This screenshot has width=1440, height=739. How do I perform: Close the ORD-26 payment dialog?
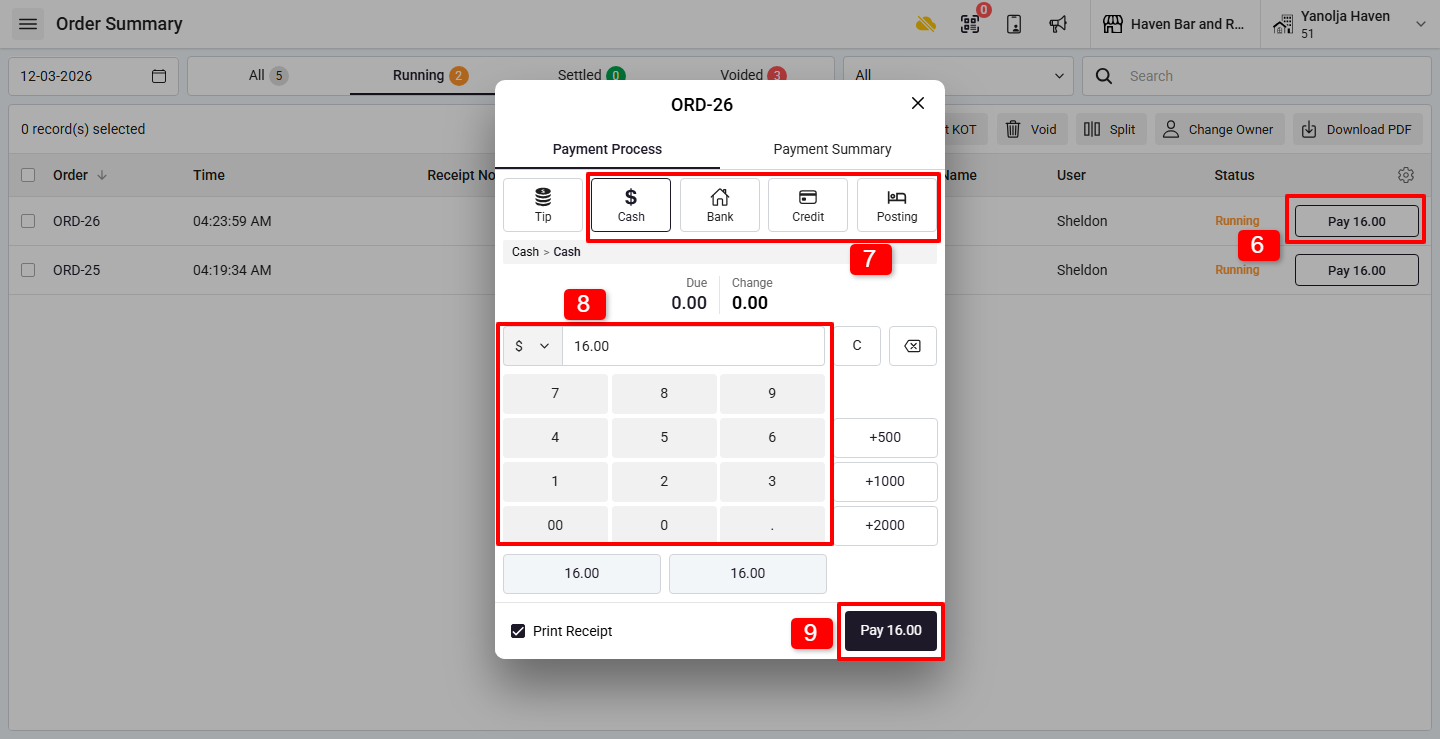coord(918,103)
